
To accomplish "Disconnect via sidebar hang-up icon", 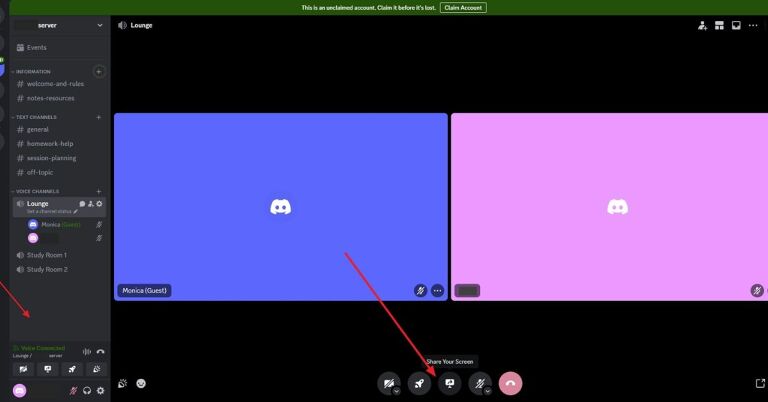I will pyautogui.click(x=100, y=352).
